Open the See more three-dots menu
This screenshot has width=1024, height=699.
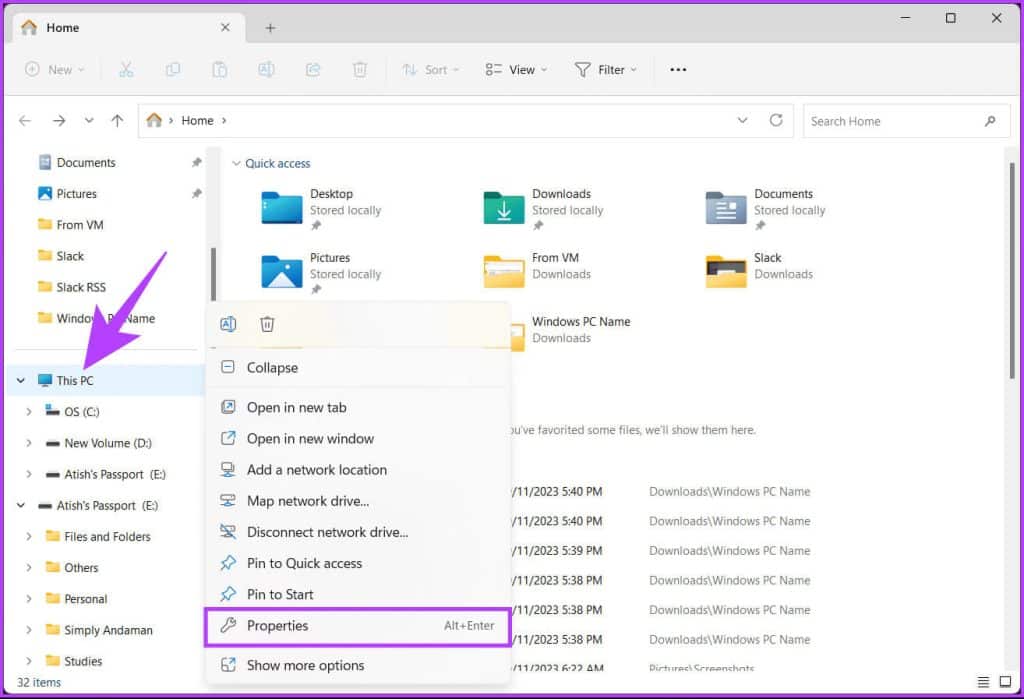coord(678,70)
